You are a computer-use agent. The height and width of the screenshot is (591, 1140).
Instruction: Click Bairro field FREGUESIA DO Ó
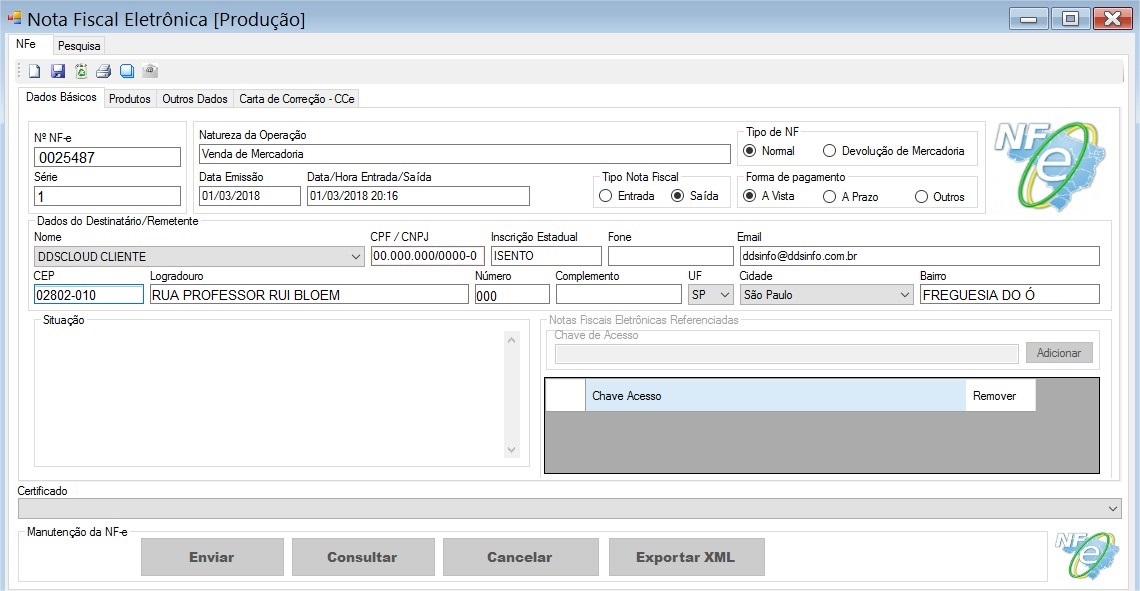[1010, 294]
